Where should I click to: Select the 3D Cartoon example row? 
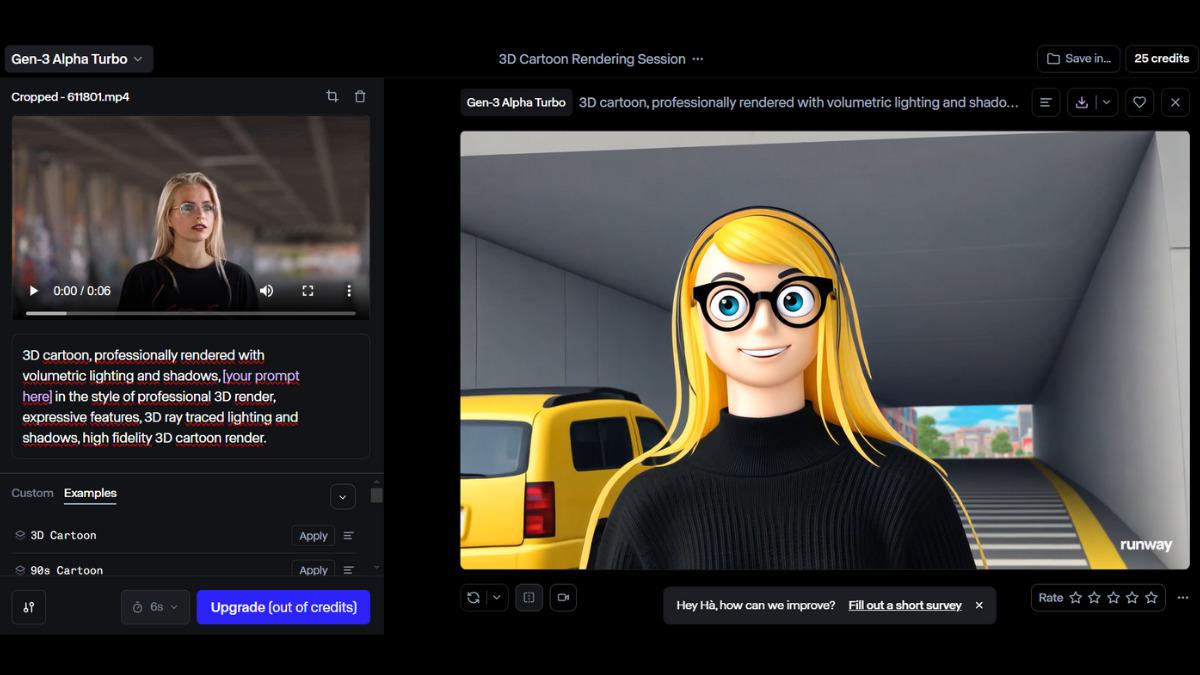[x=184, y=536]
